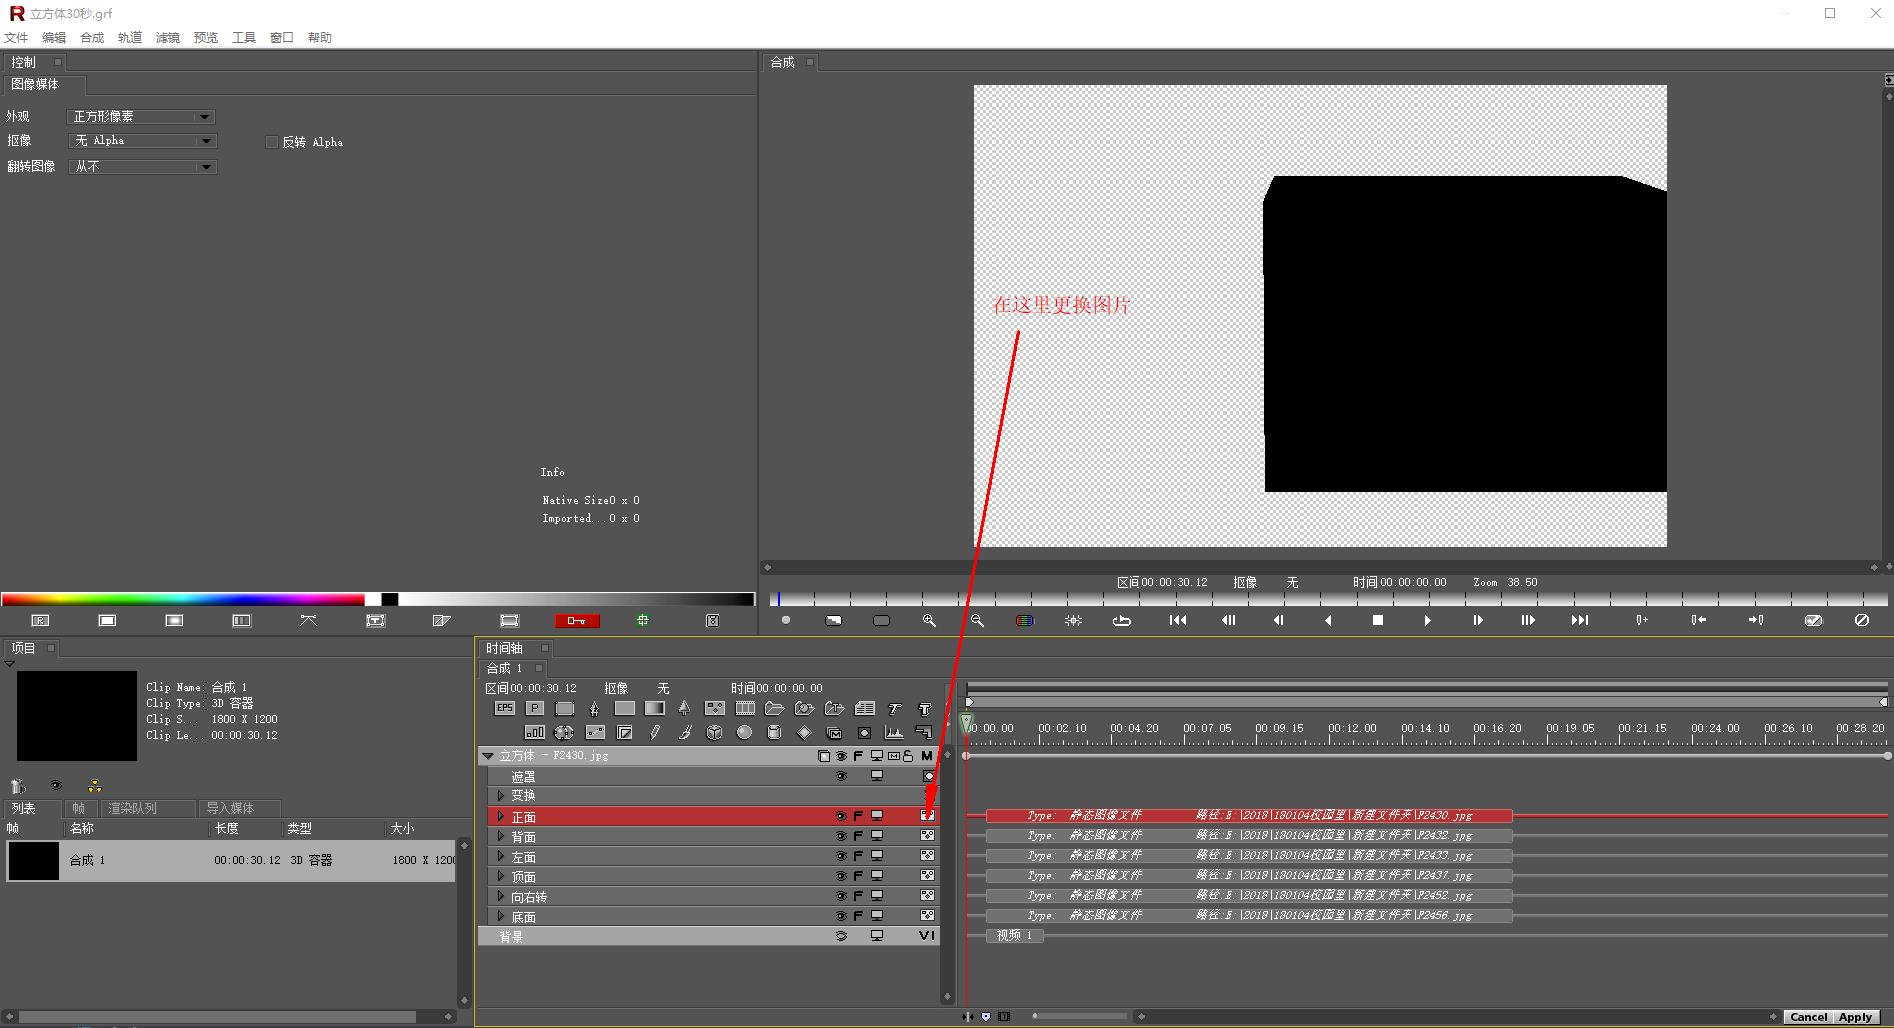The width and height of the screenshot is (1894, 1028).
Task: Open the 文件 menu
Action: click(x=16, y=38)
